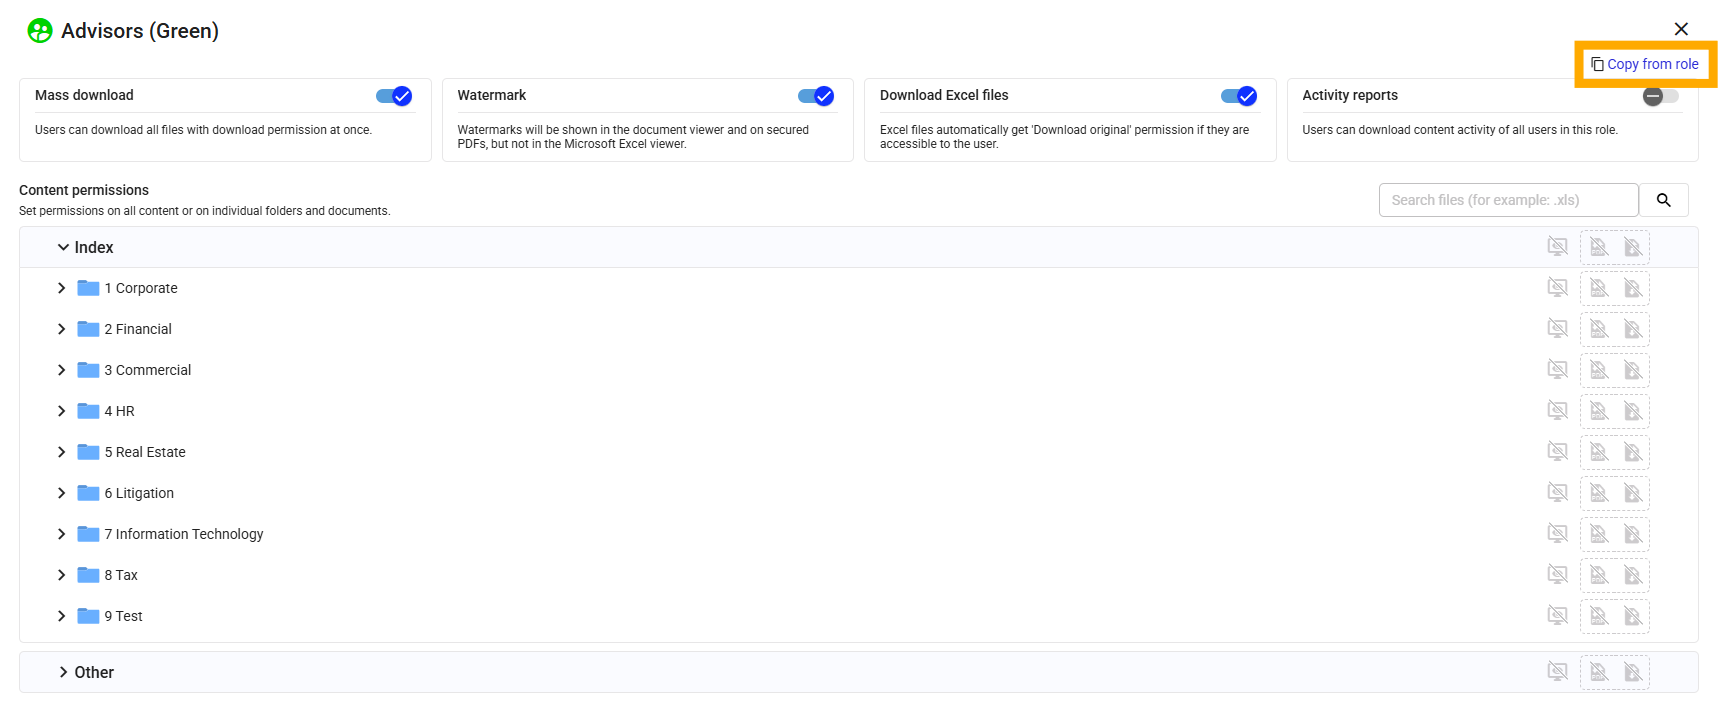Turn off the Watermark switch
The width and height of the screenshot is (1719, 708).
816,96
